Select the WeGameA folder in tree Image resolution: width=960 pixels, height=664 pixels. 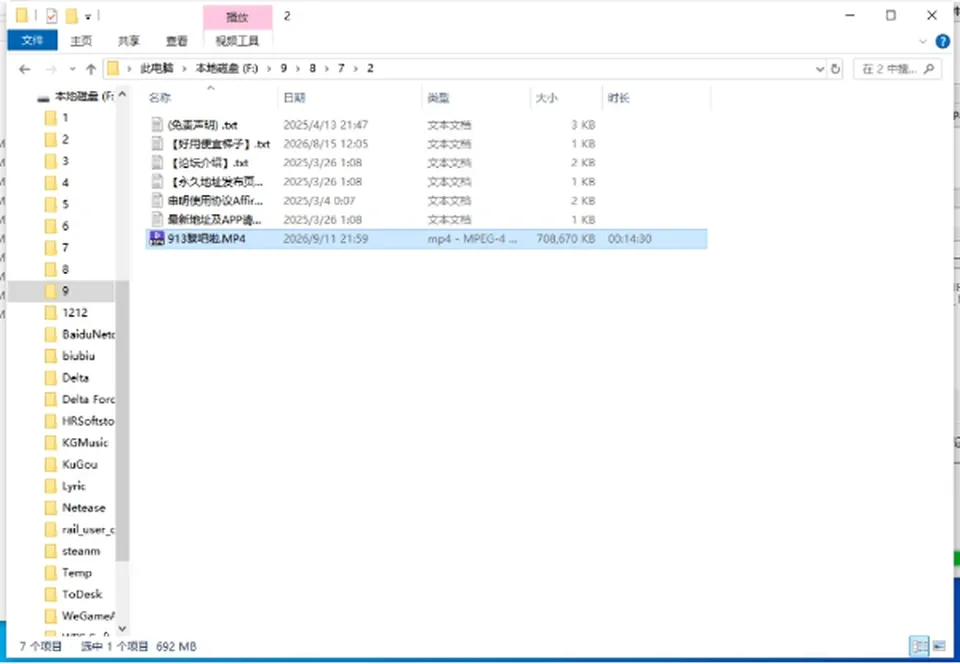(88, 616)
